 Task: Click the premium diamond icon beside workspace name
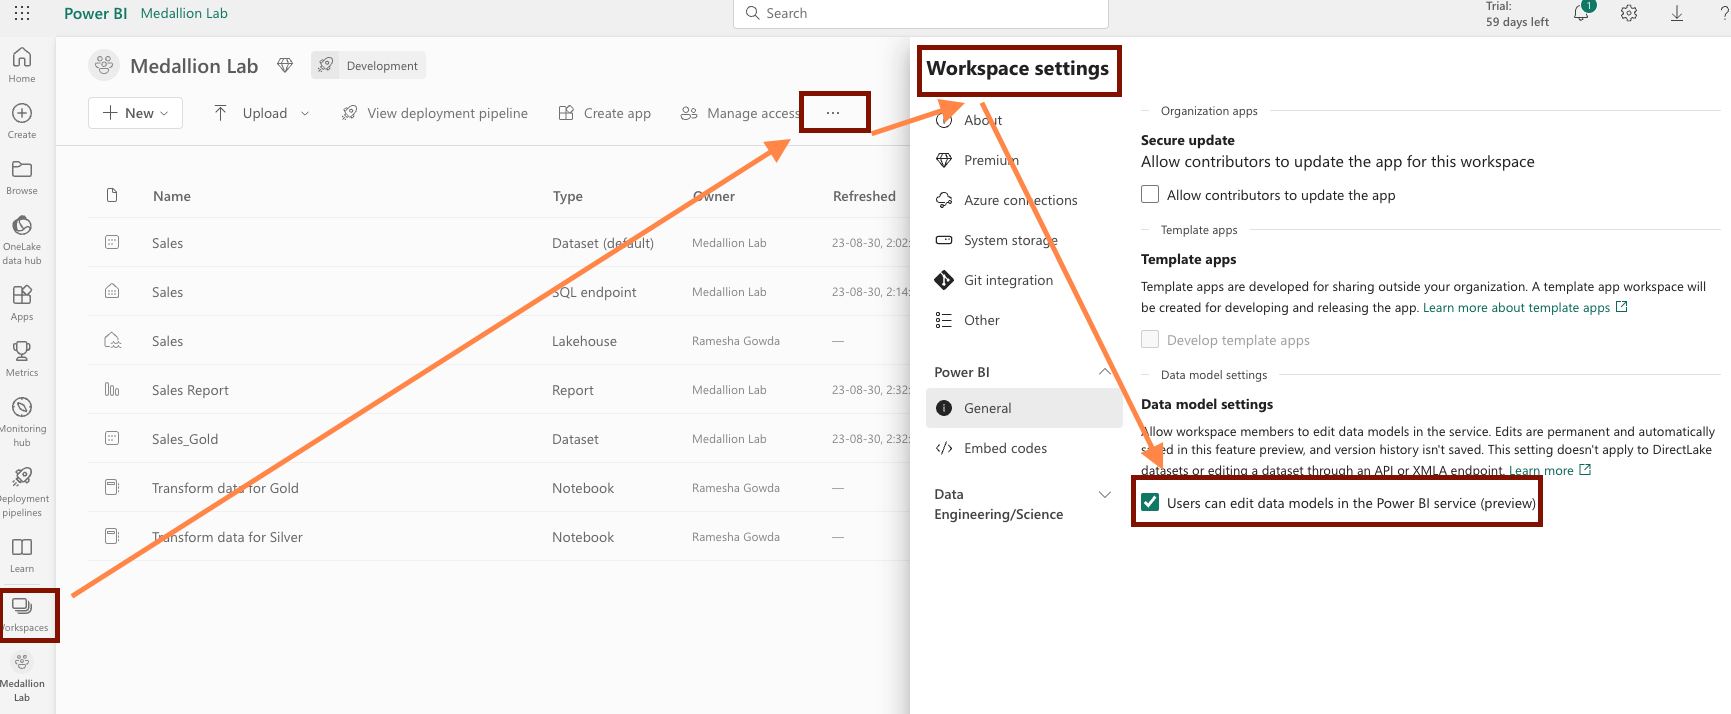pos(285,66)
